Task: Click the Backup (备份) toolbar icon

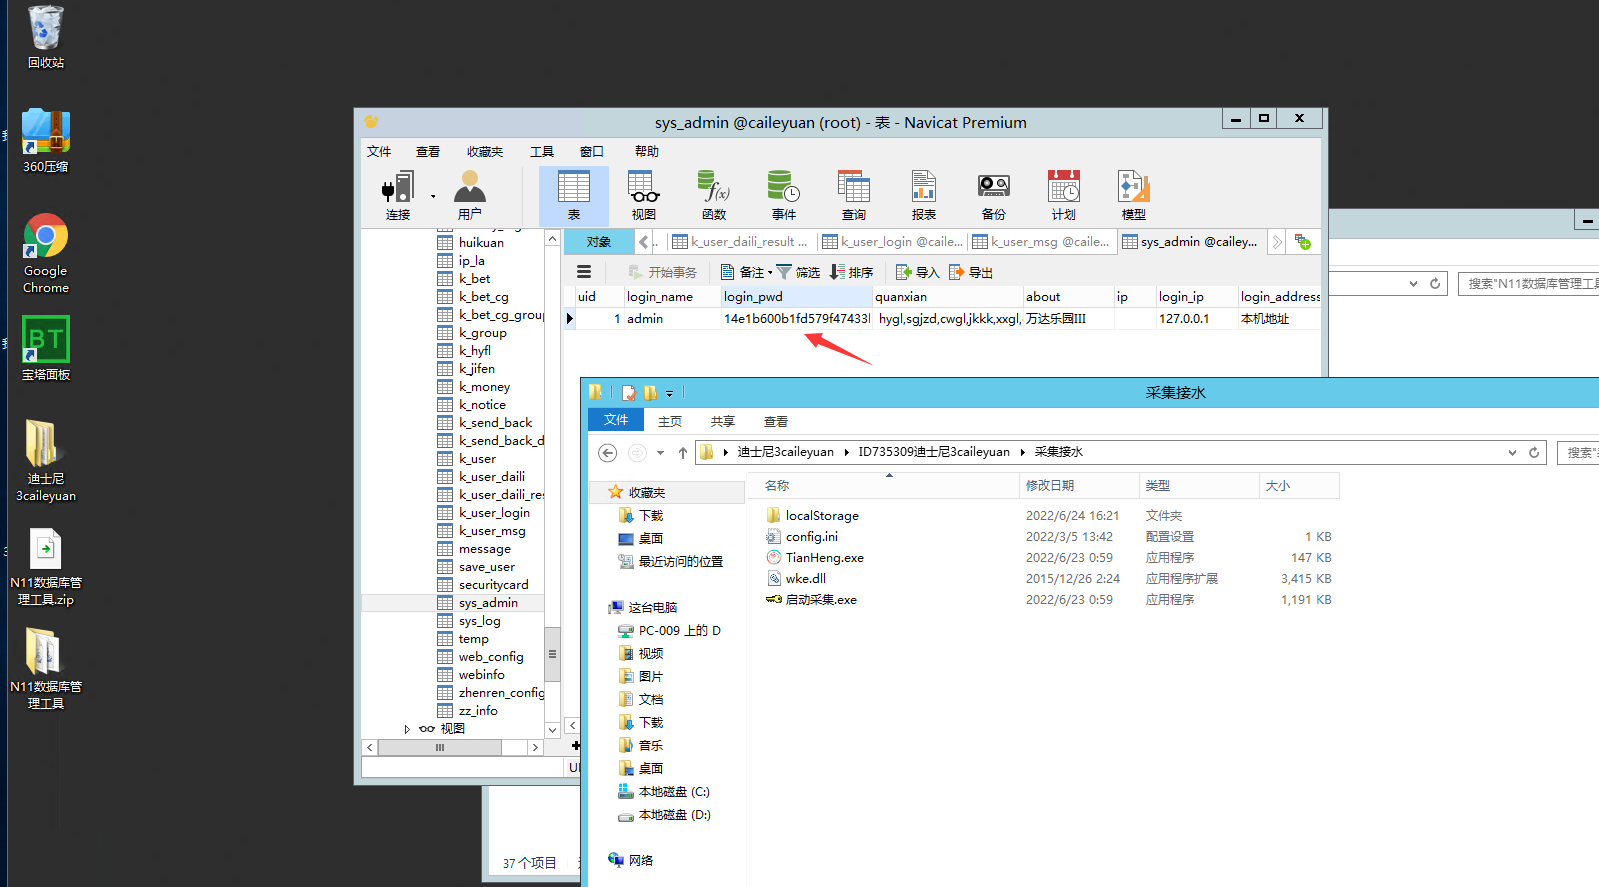Action: point(993,195)
